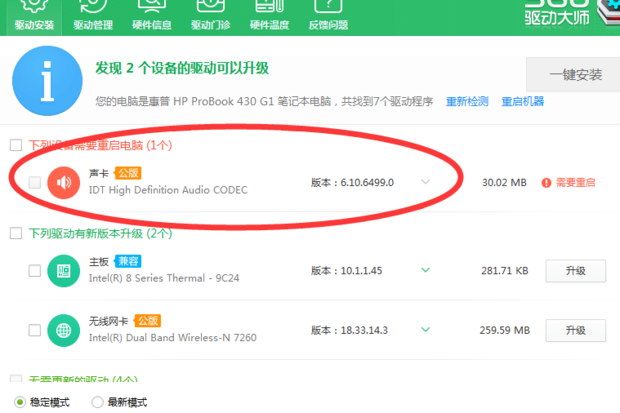Open 硬件信息 tab
620x413 pixels.
tap(152, 17)
